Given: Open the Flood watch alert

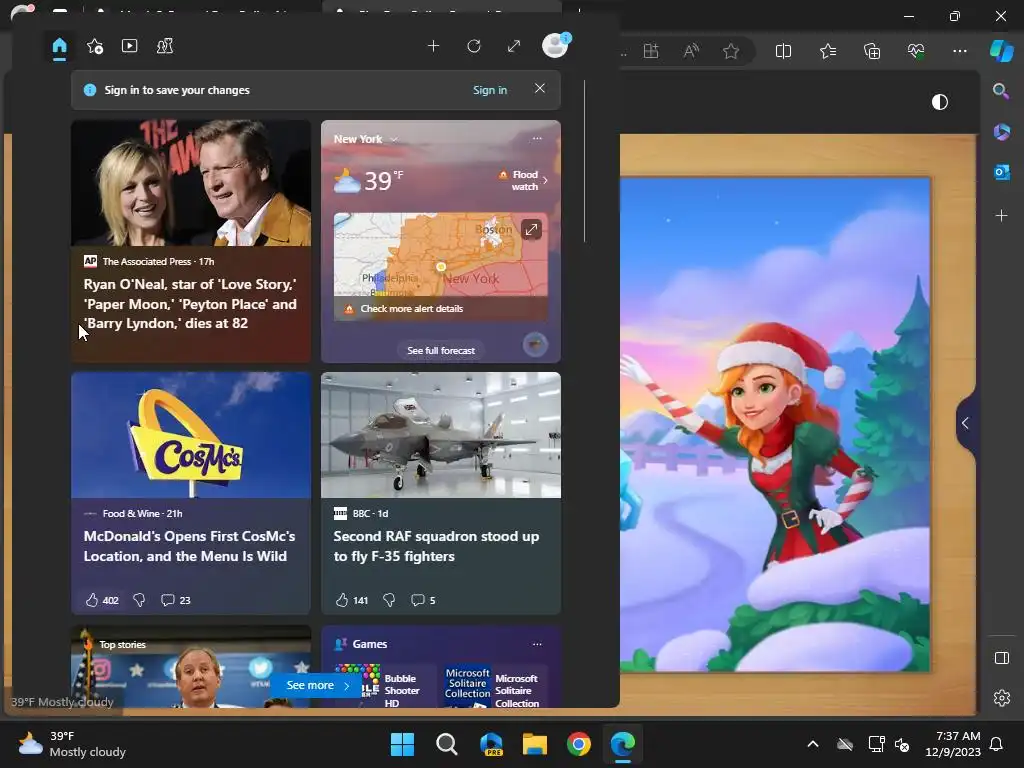Looking at the screenshot, I should tap(525, 180).
